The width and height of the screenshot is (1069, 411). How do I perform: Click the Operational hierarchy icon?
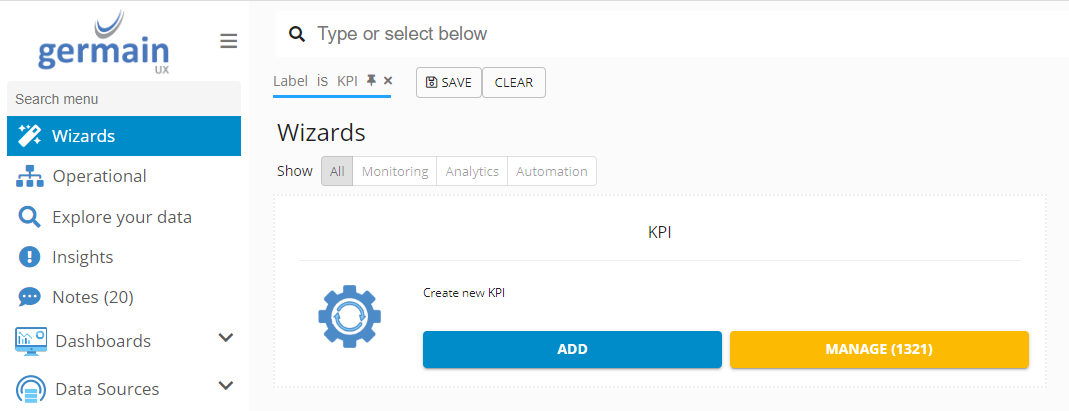click(31, 177)
